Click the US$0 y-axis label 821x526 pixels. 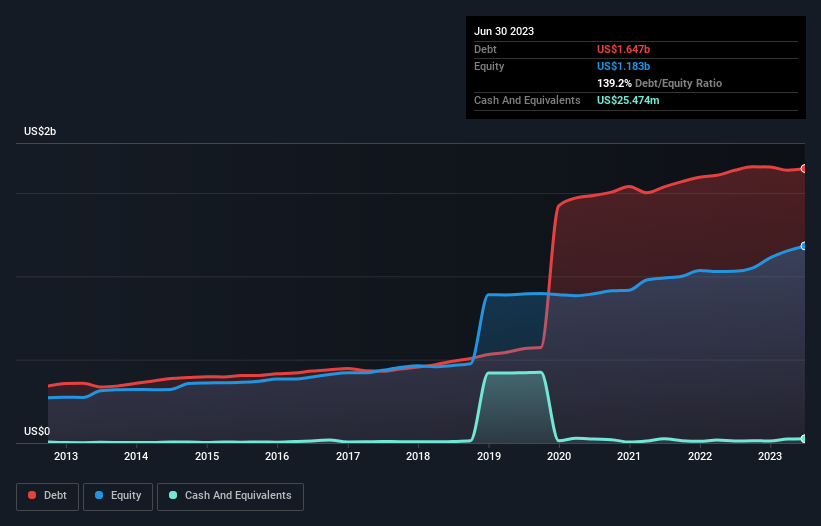(x=37, y=431)
